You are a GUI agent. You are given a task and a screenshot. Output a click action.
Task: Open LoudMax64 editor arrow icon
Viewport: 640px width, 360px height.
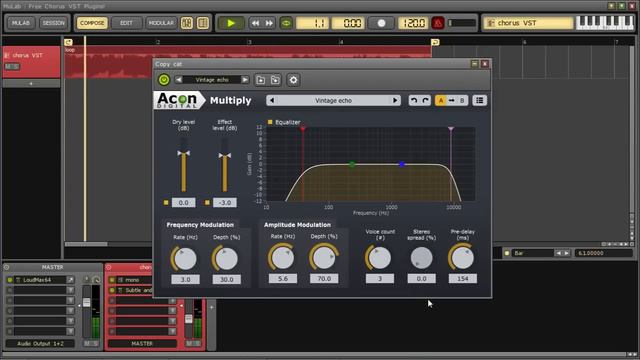[70, 280]
